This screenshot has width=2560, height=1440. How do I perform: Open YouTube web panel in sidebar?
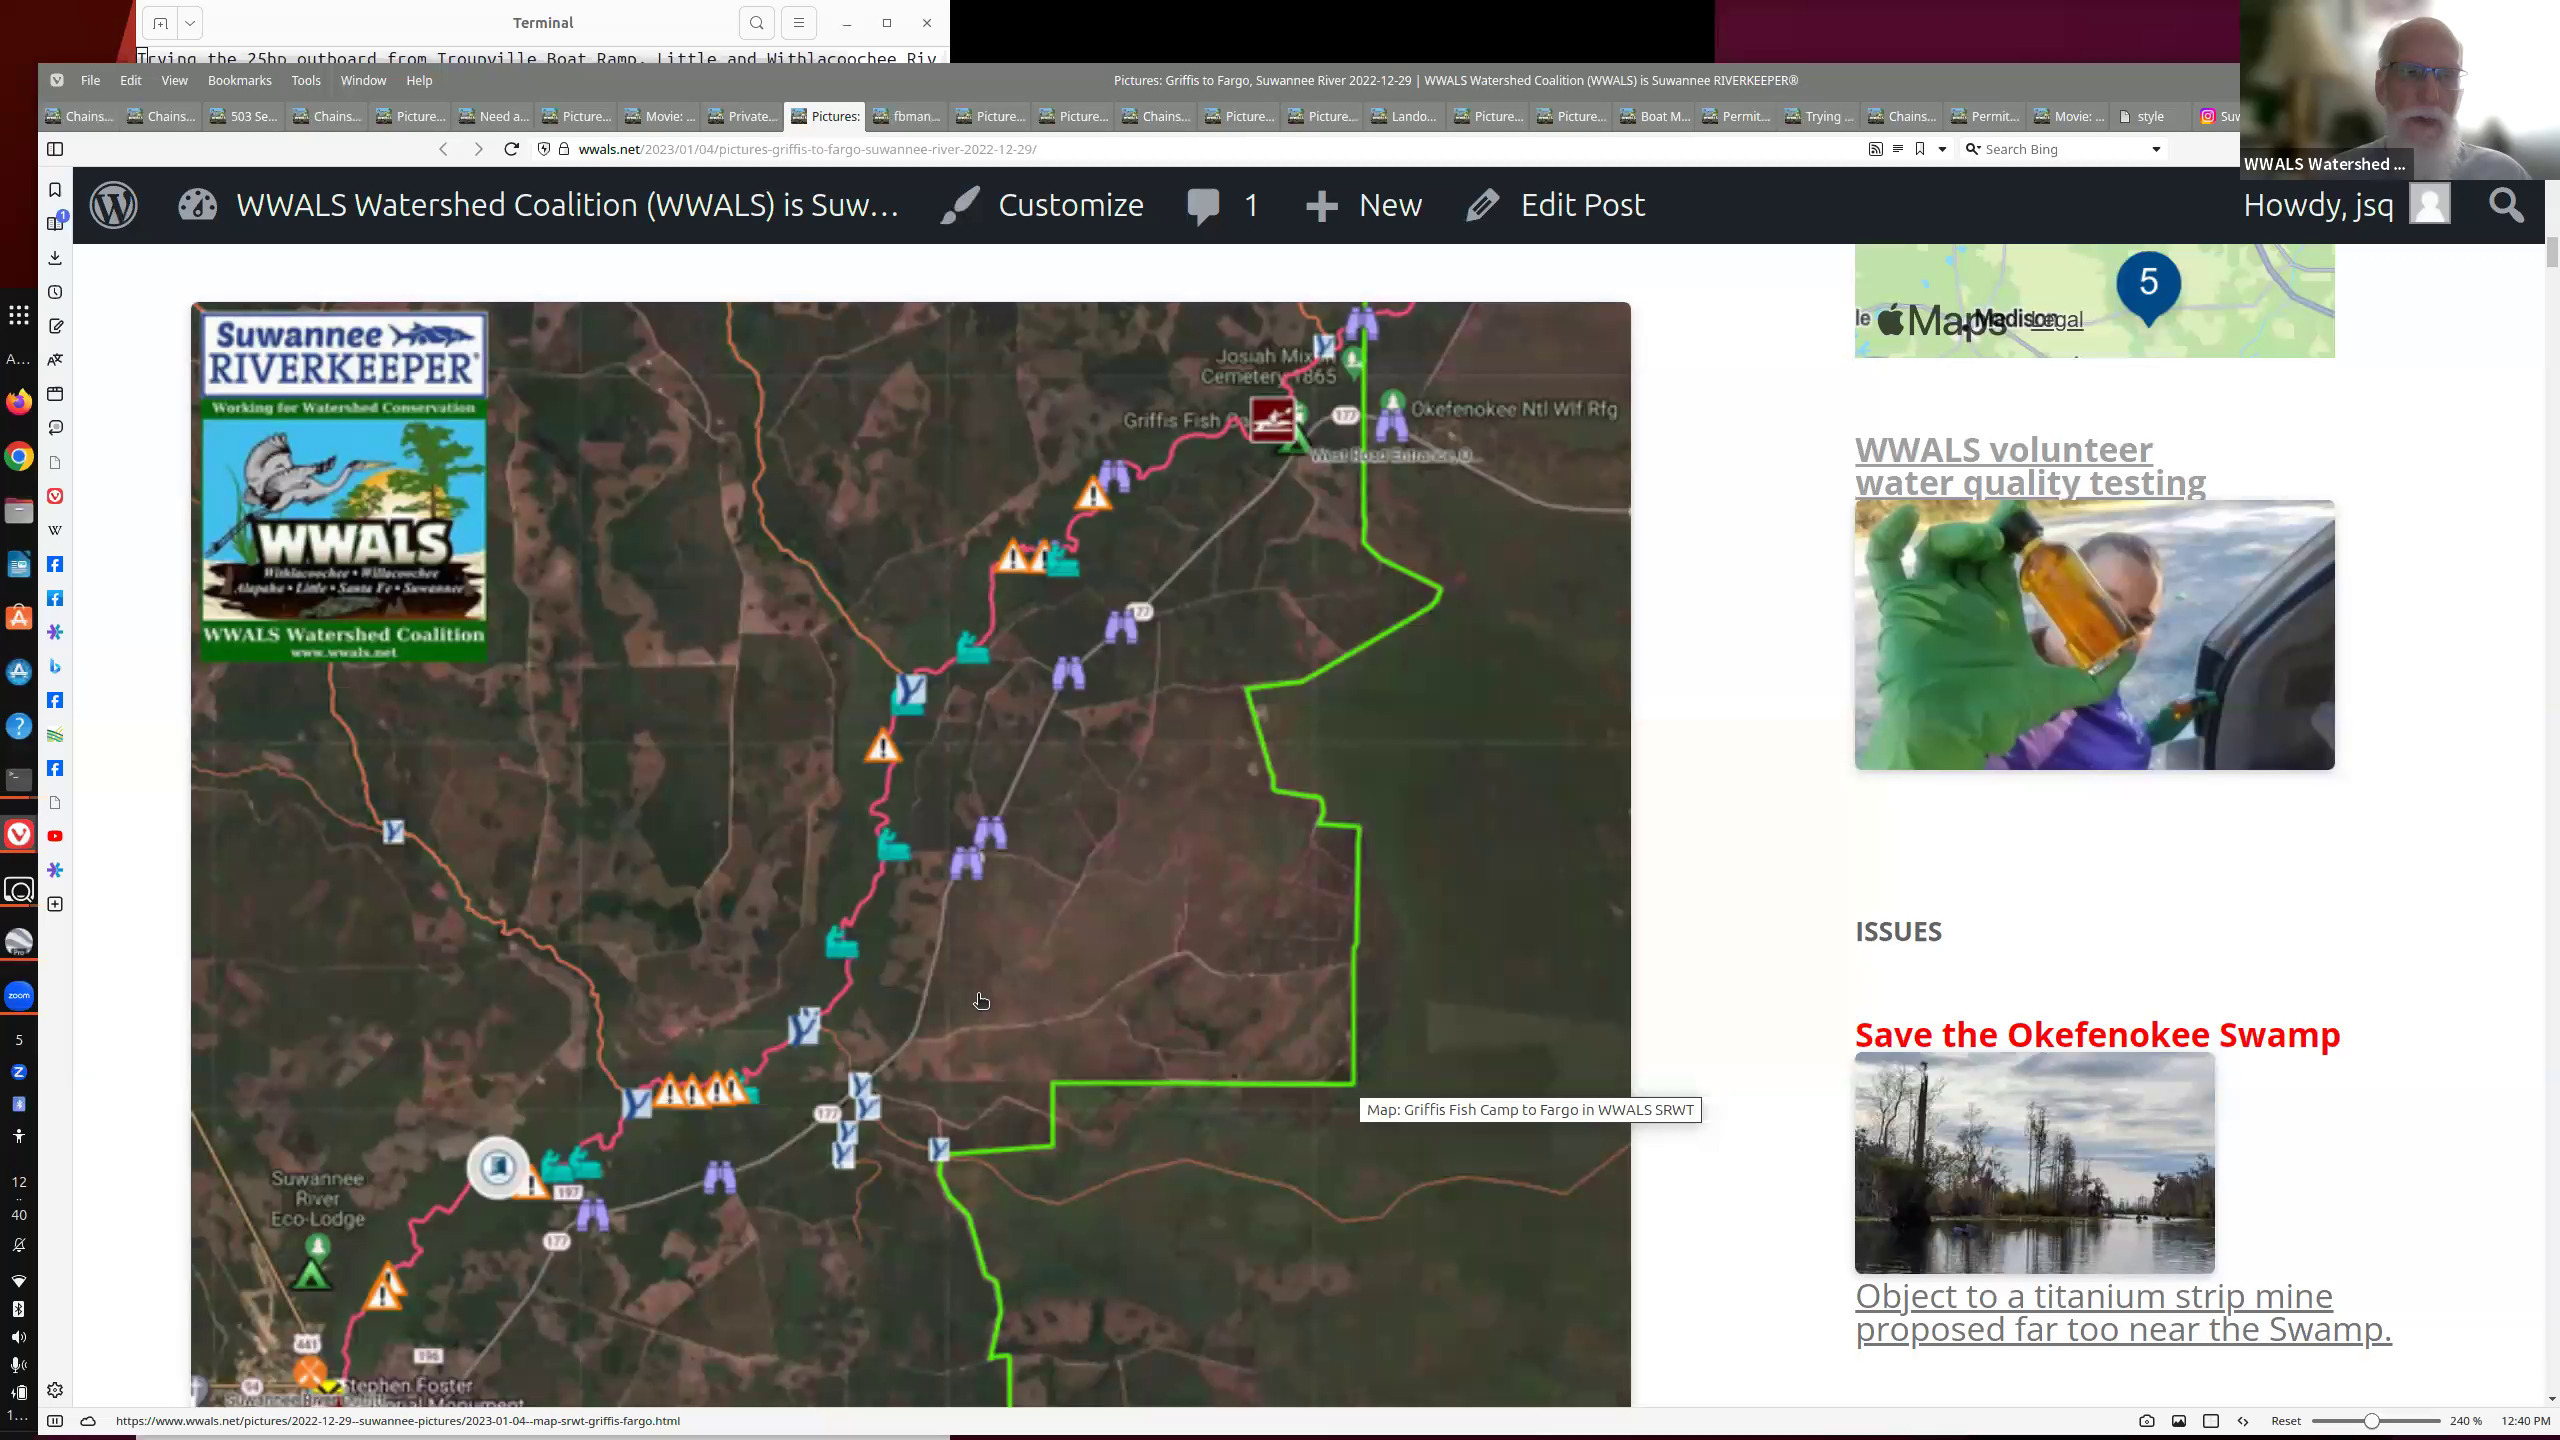click(x=55, y=836)
